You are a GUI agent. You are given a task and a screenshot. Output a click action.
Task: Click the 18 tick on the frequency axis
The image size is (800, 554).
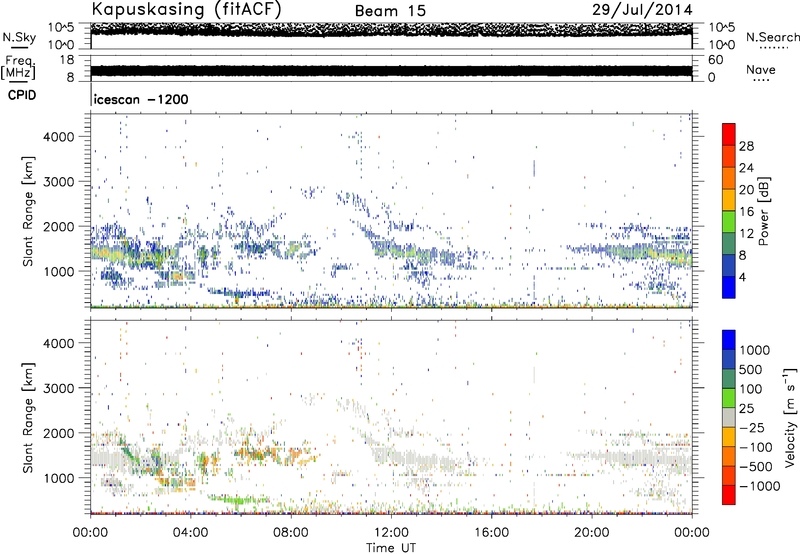67,60
